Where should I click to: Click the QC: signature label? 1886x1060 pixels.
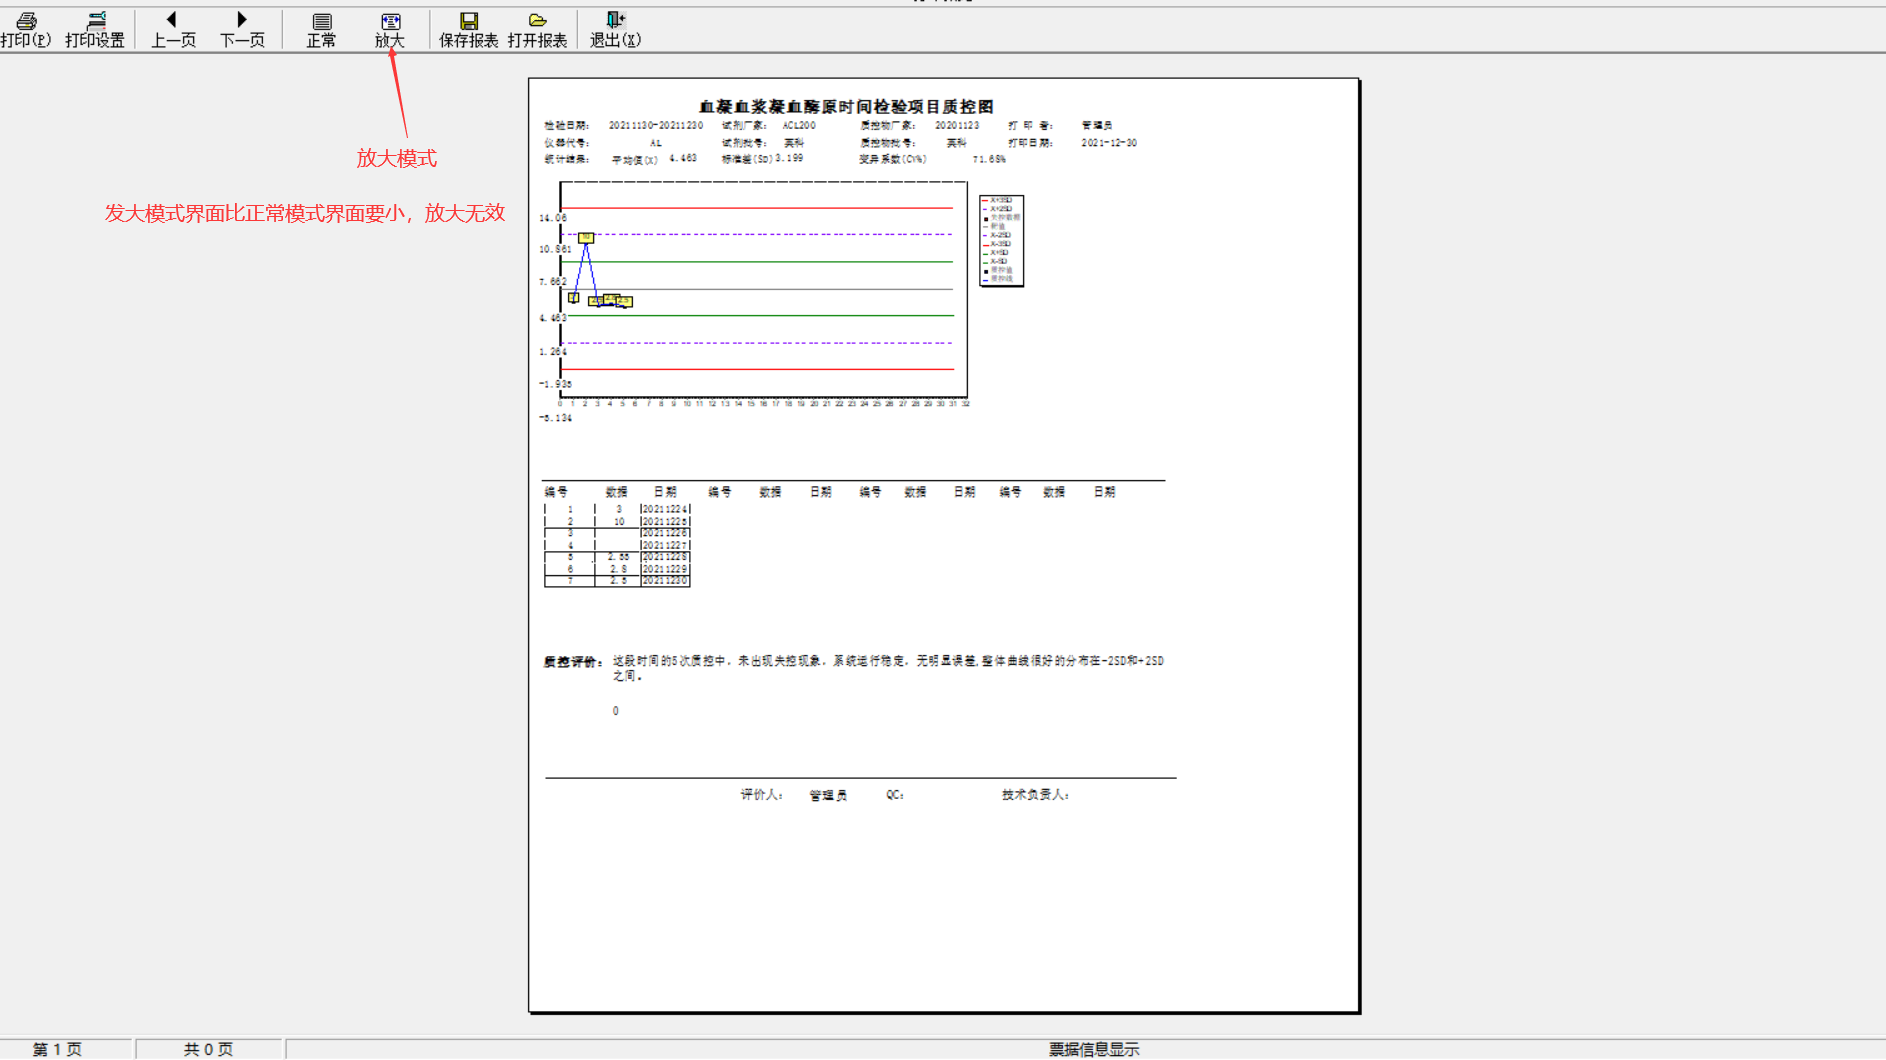click(895, 795)
